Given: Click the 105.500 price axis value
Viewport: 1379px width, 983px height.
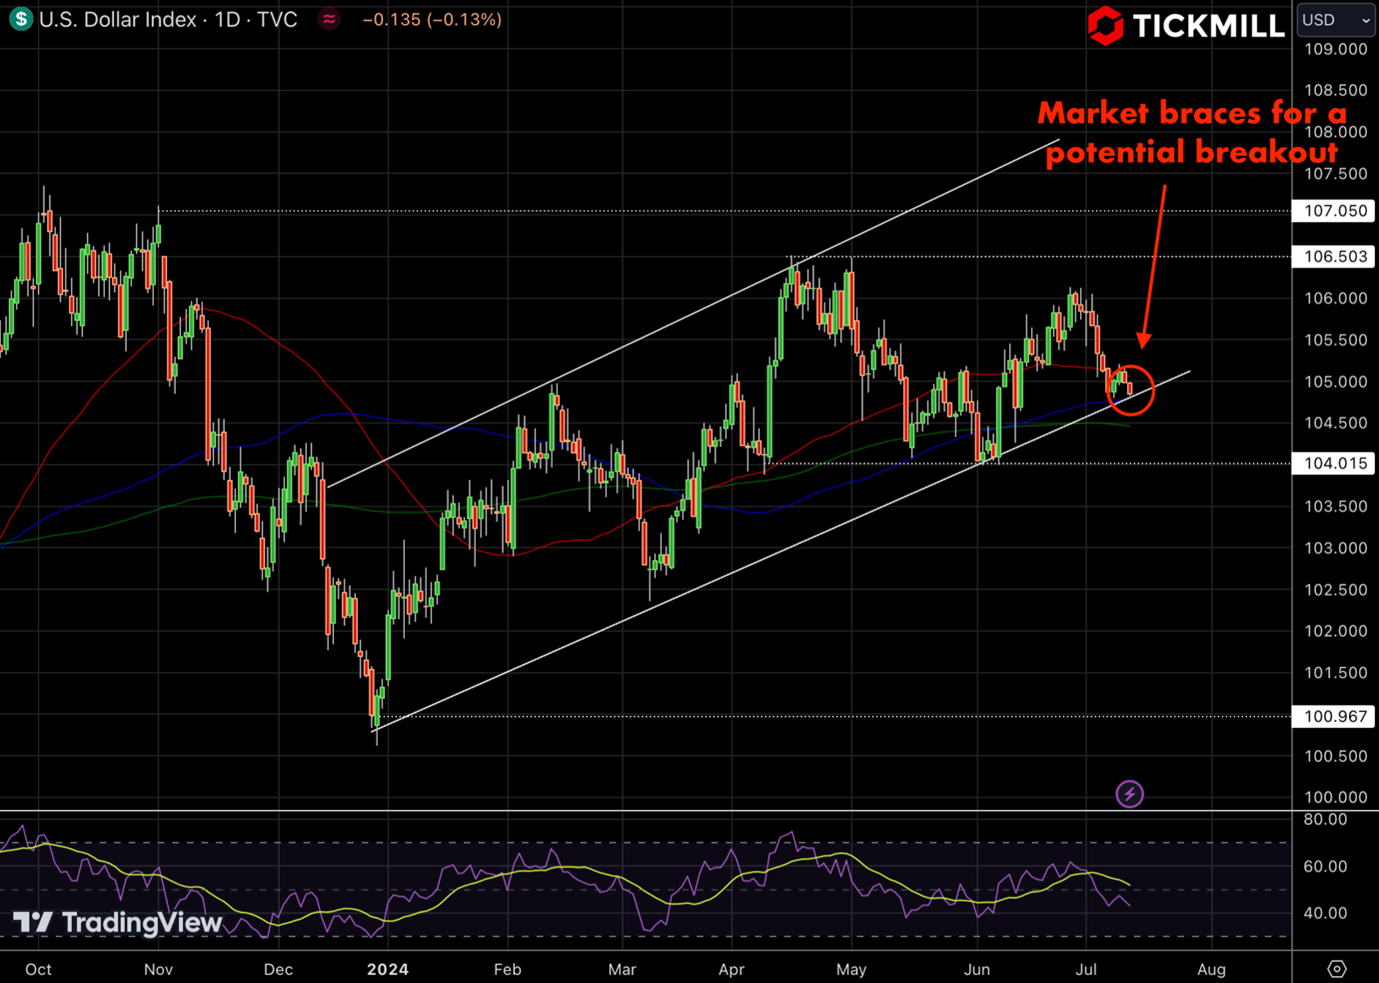Looking at the screenshot, I should pos(1335,340).
